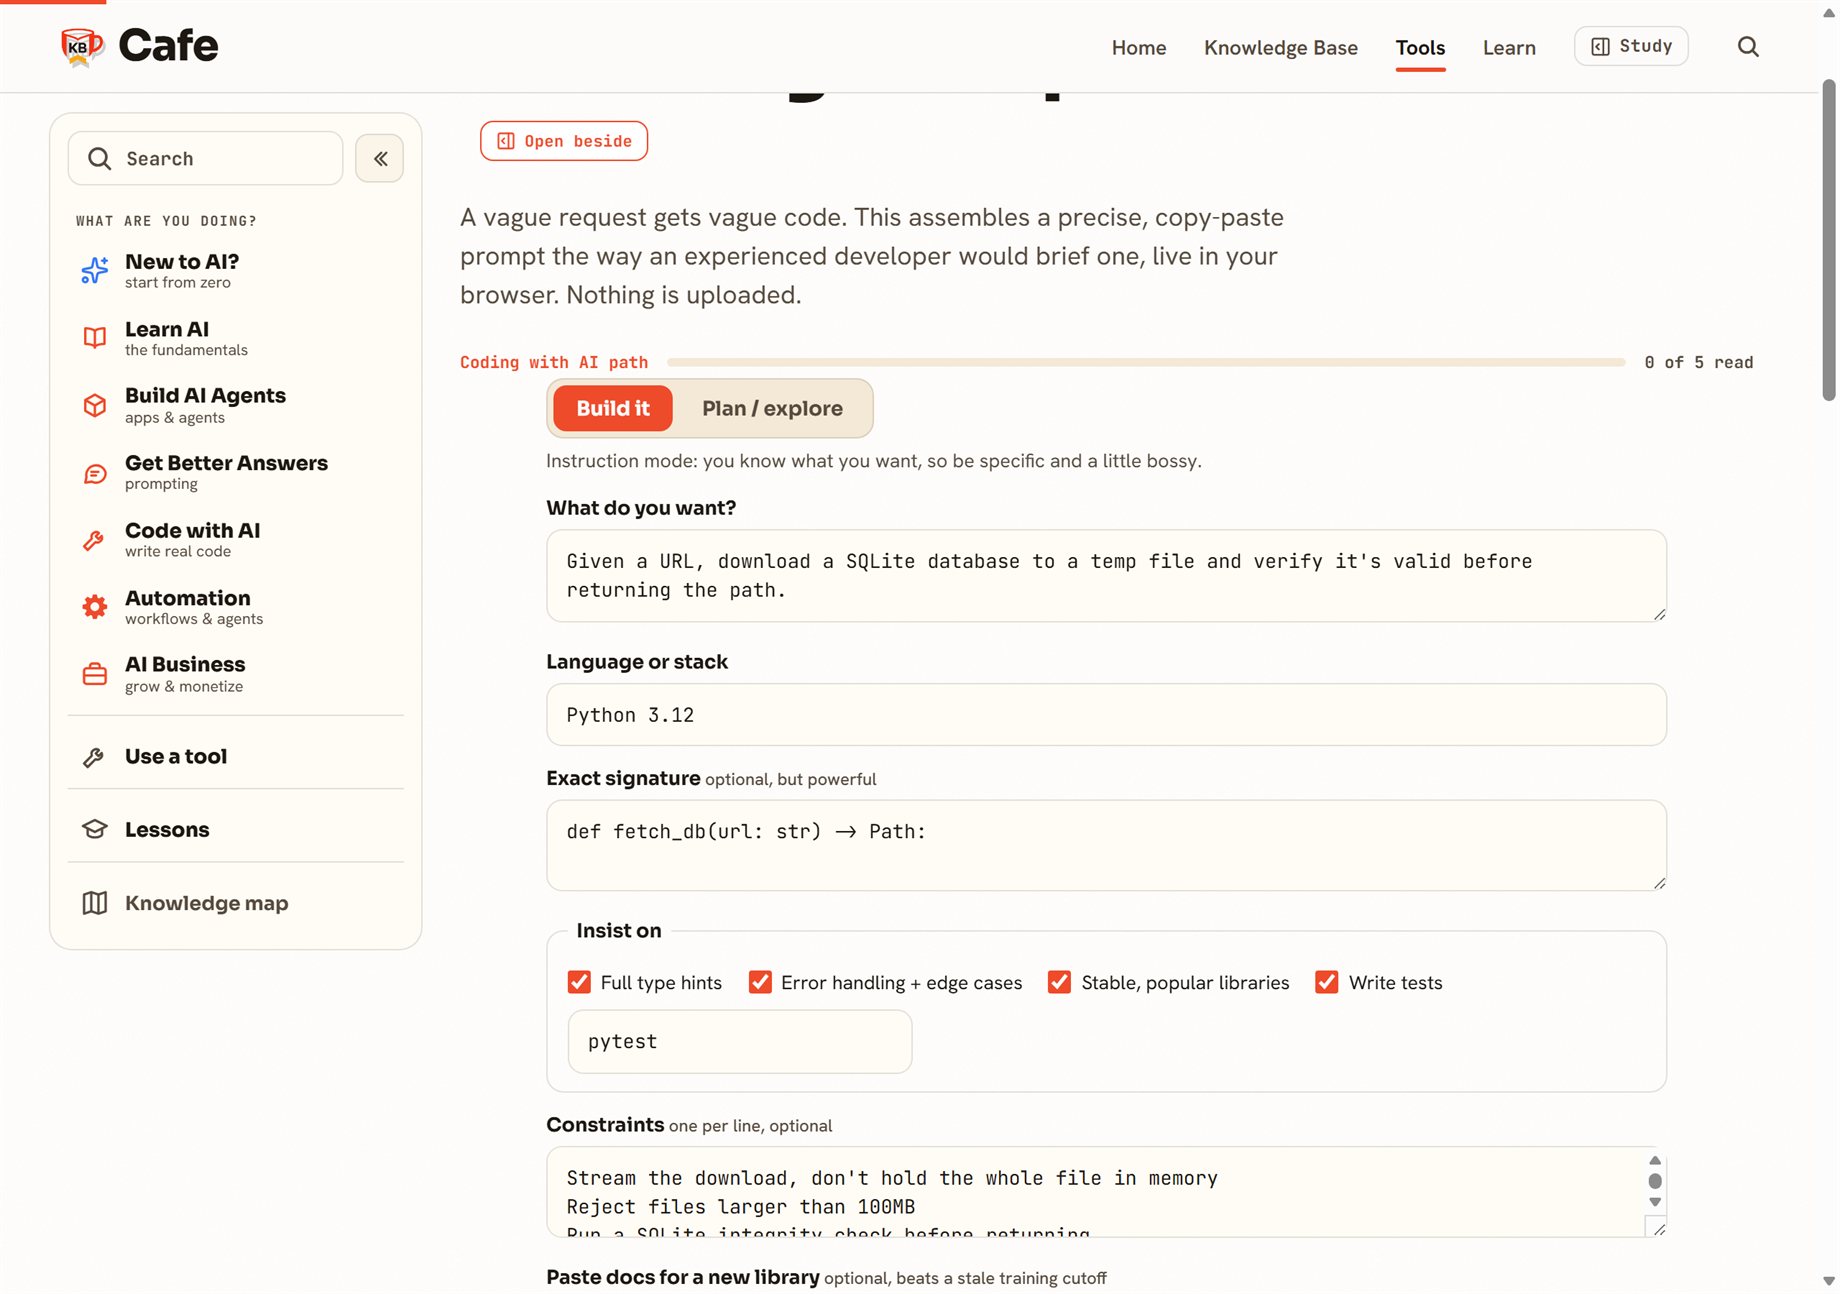Viewport: 1840px width, 1294px height.
Task: Click the Exact signature textarea
Action: (1106, 845)
